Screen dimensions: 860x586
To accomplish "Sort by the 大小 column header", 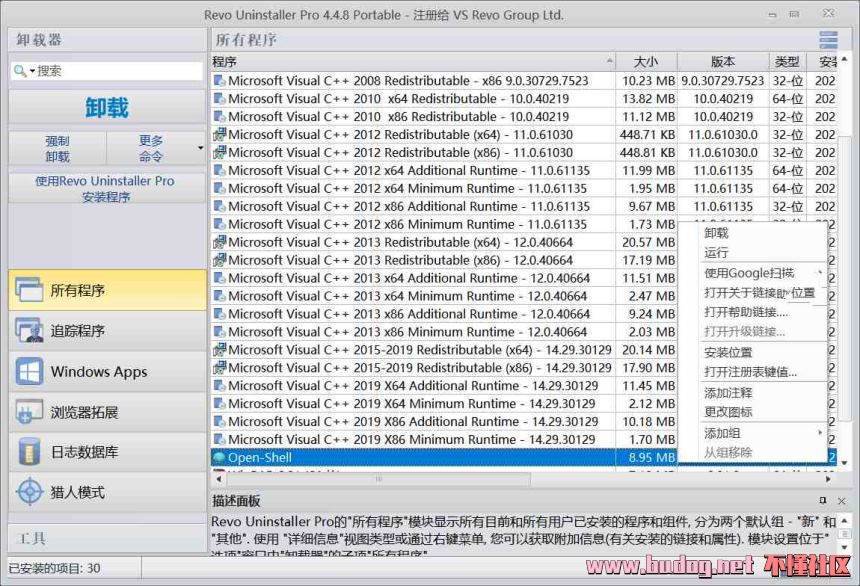I will (646, 62).
